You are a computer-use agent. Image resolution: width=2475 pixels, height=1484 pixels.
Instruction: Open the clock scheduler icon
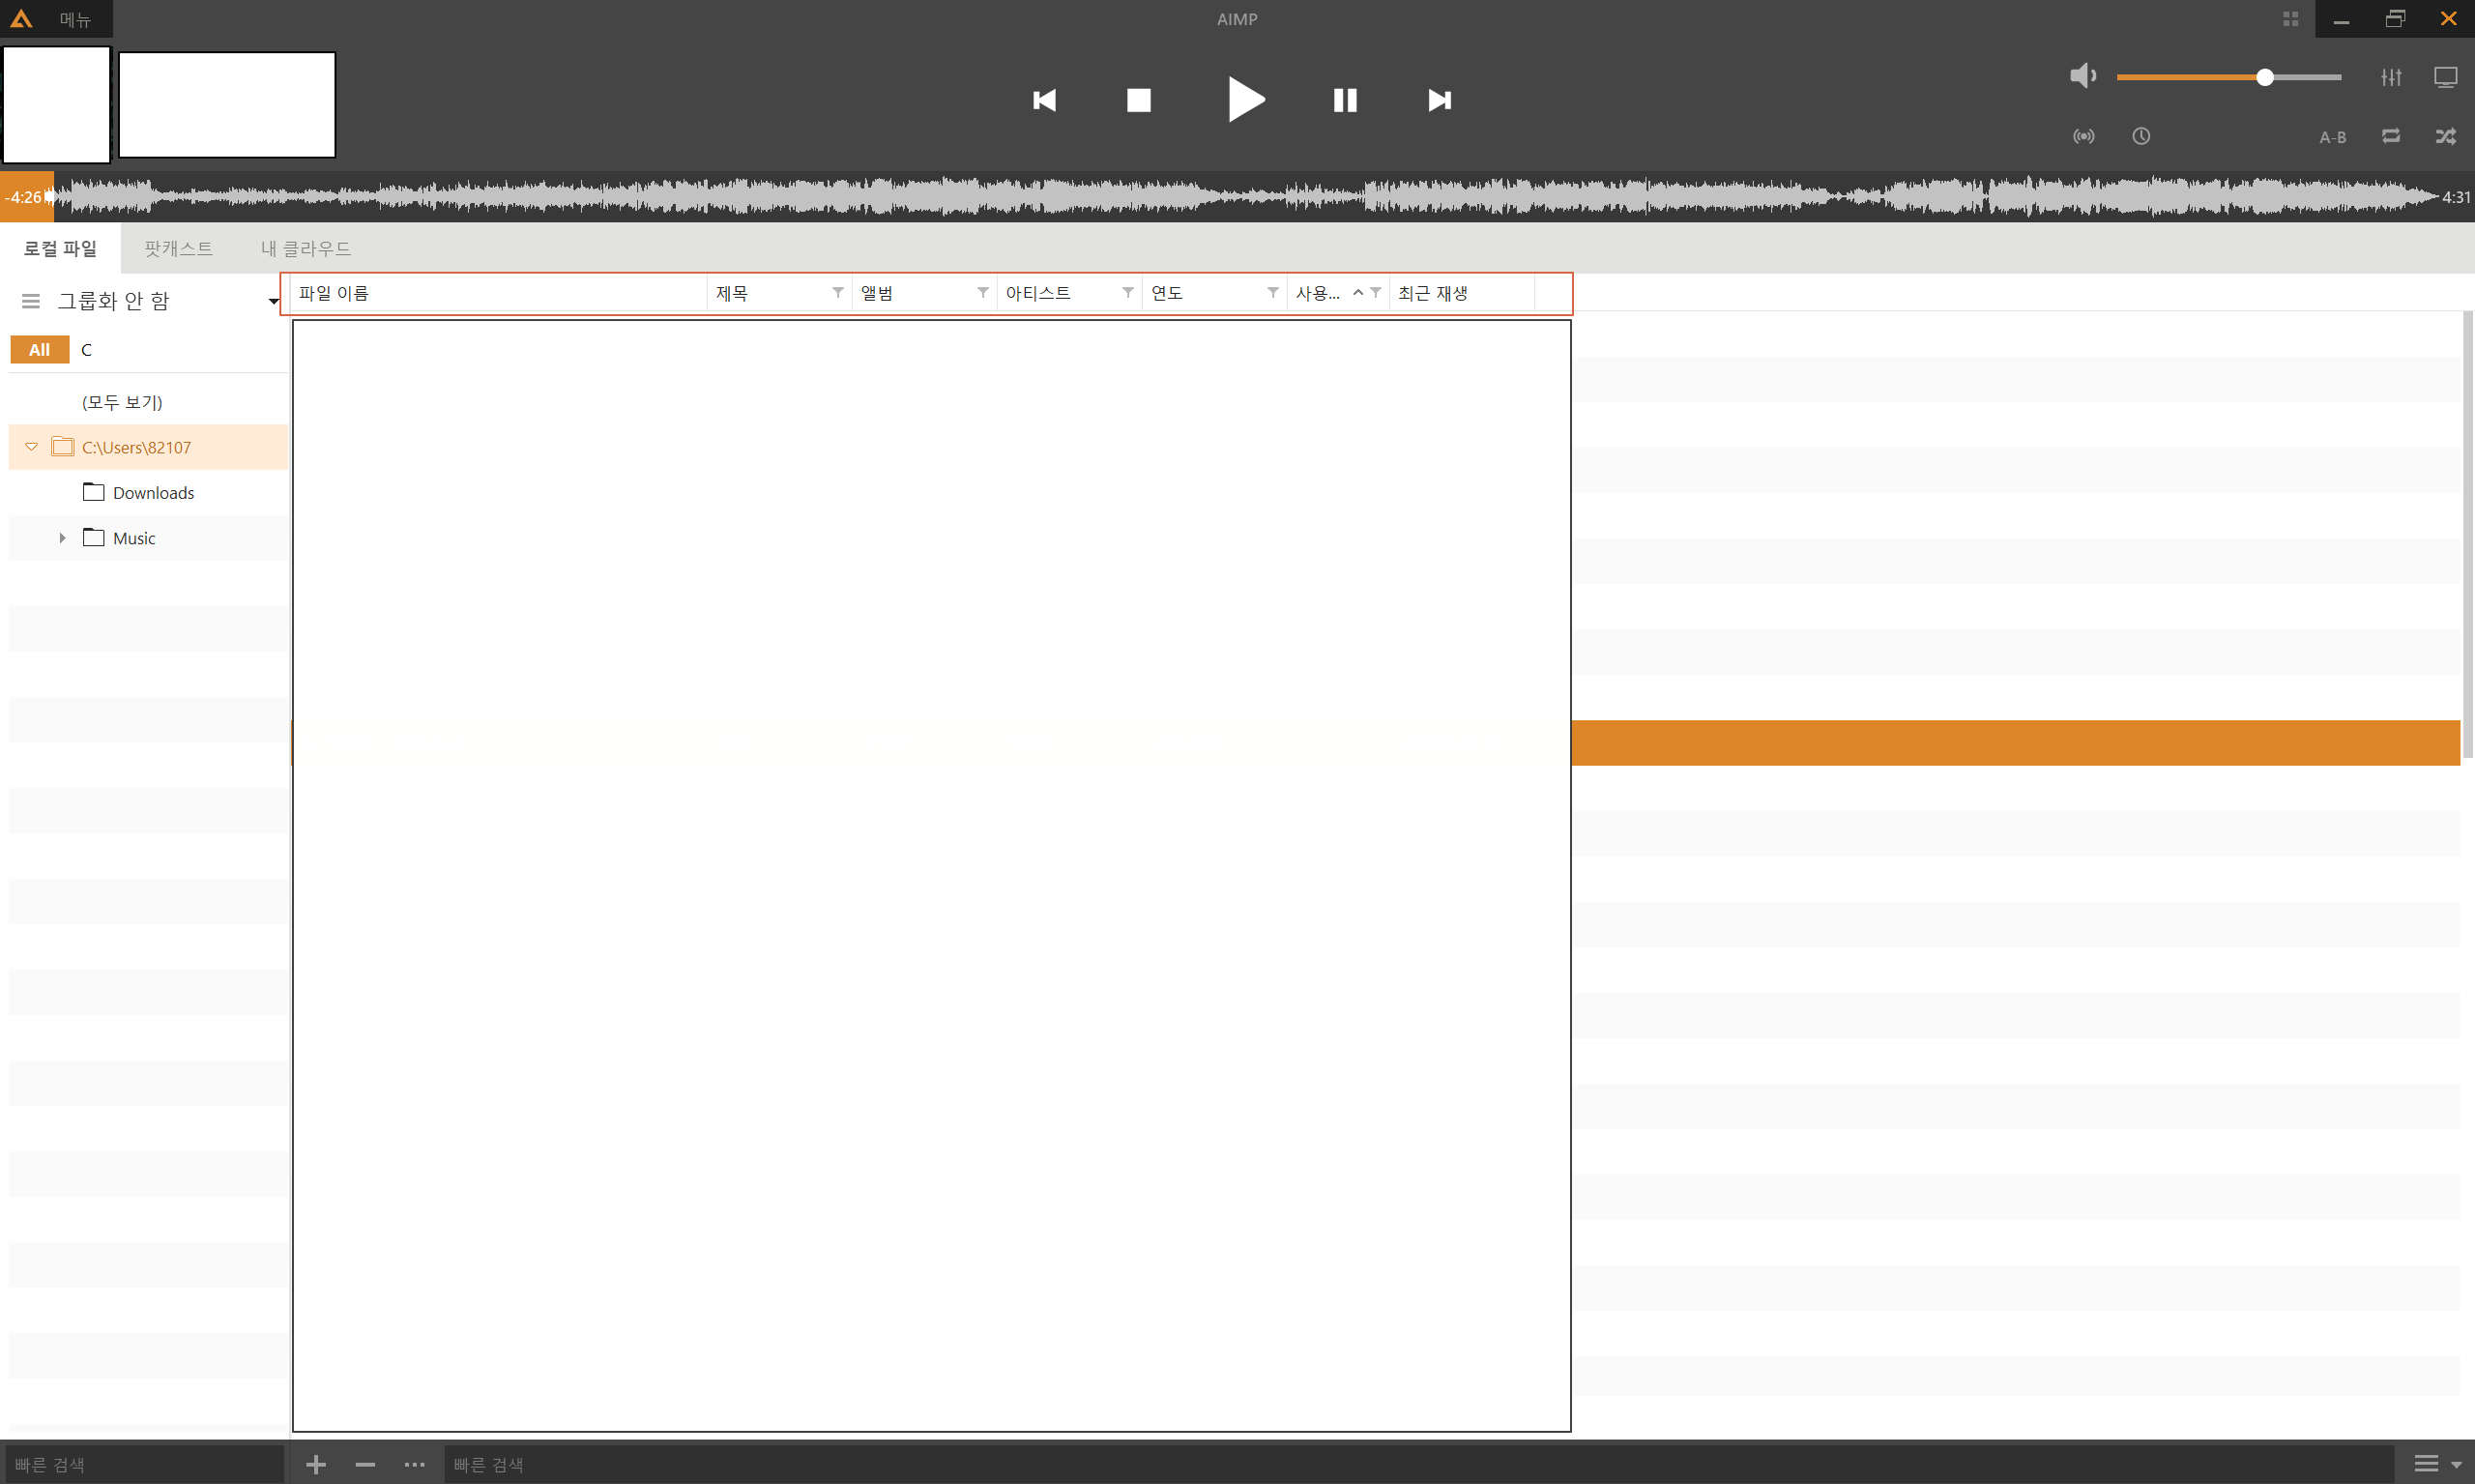[2141, 136]
